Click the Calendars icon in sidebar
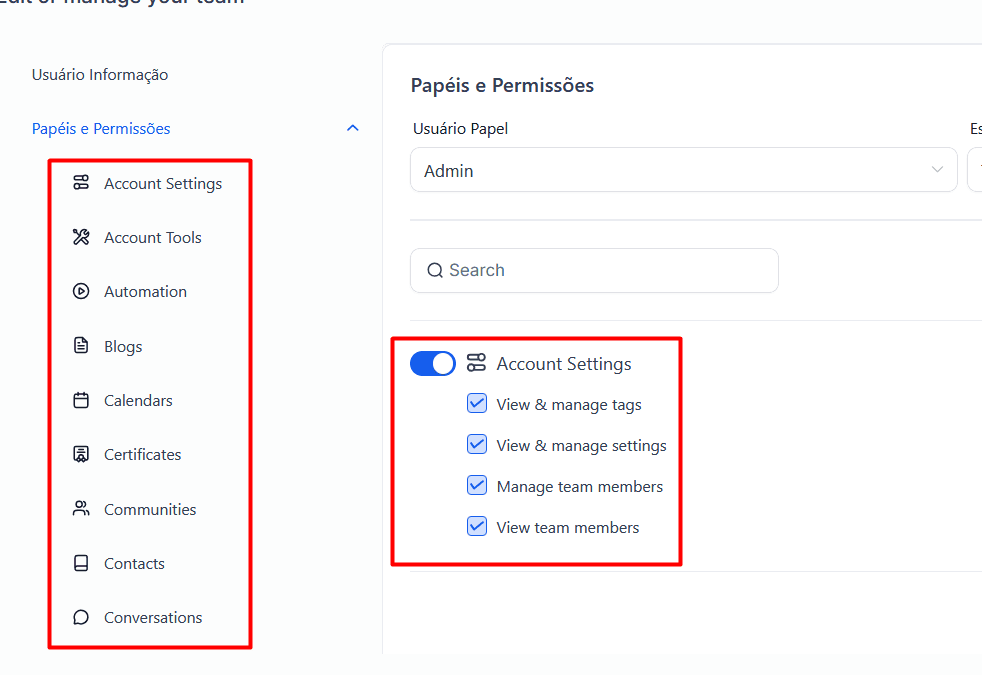The image size is (982, 675). coord(81,400)
